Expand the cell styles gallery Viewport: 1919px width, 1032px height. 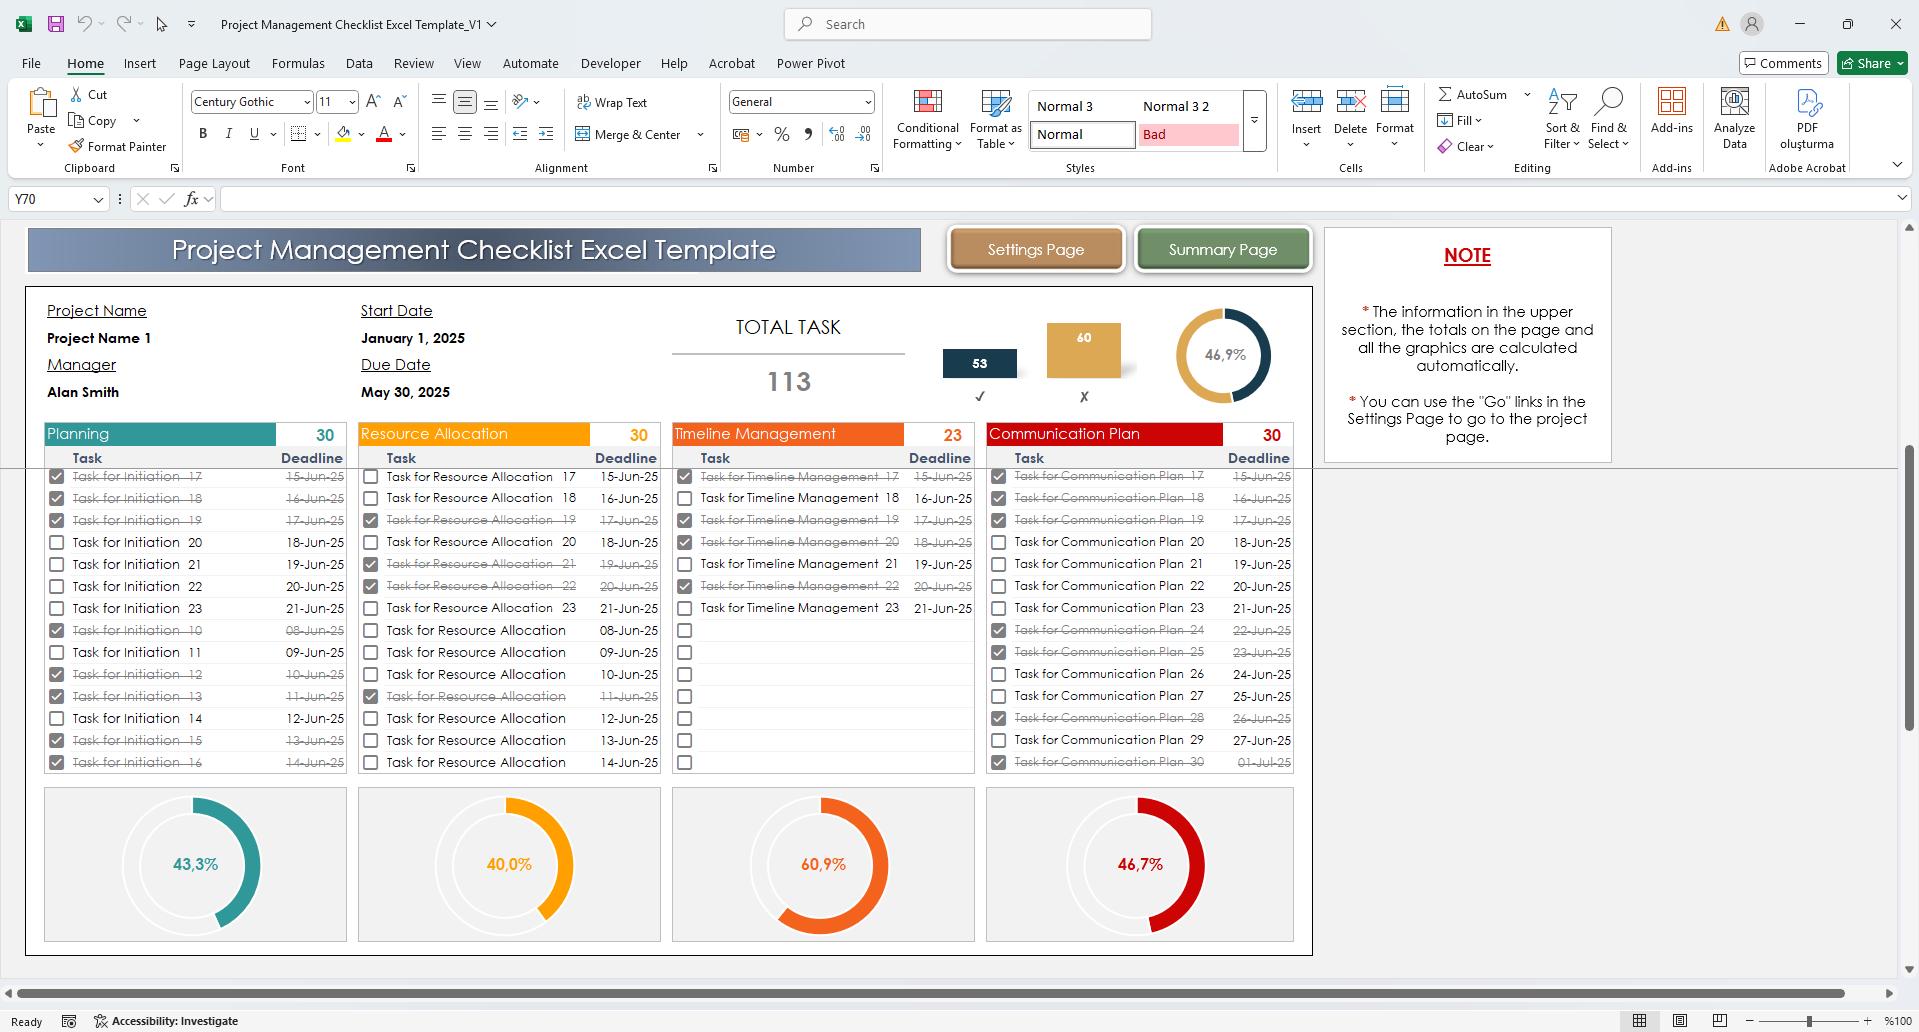(x=1254, y=121)
